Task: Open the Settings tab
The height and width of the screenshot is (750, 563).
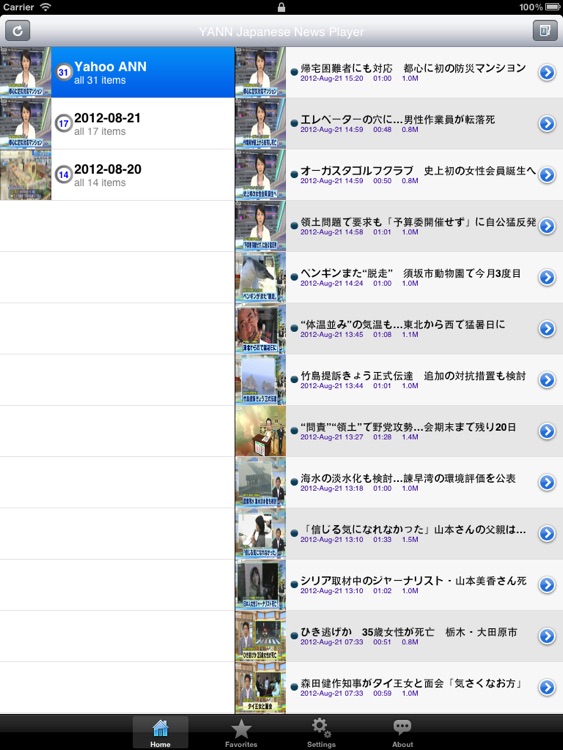Action: (321, 733)
